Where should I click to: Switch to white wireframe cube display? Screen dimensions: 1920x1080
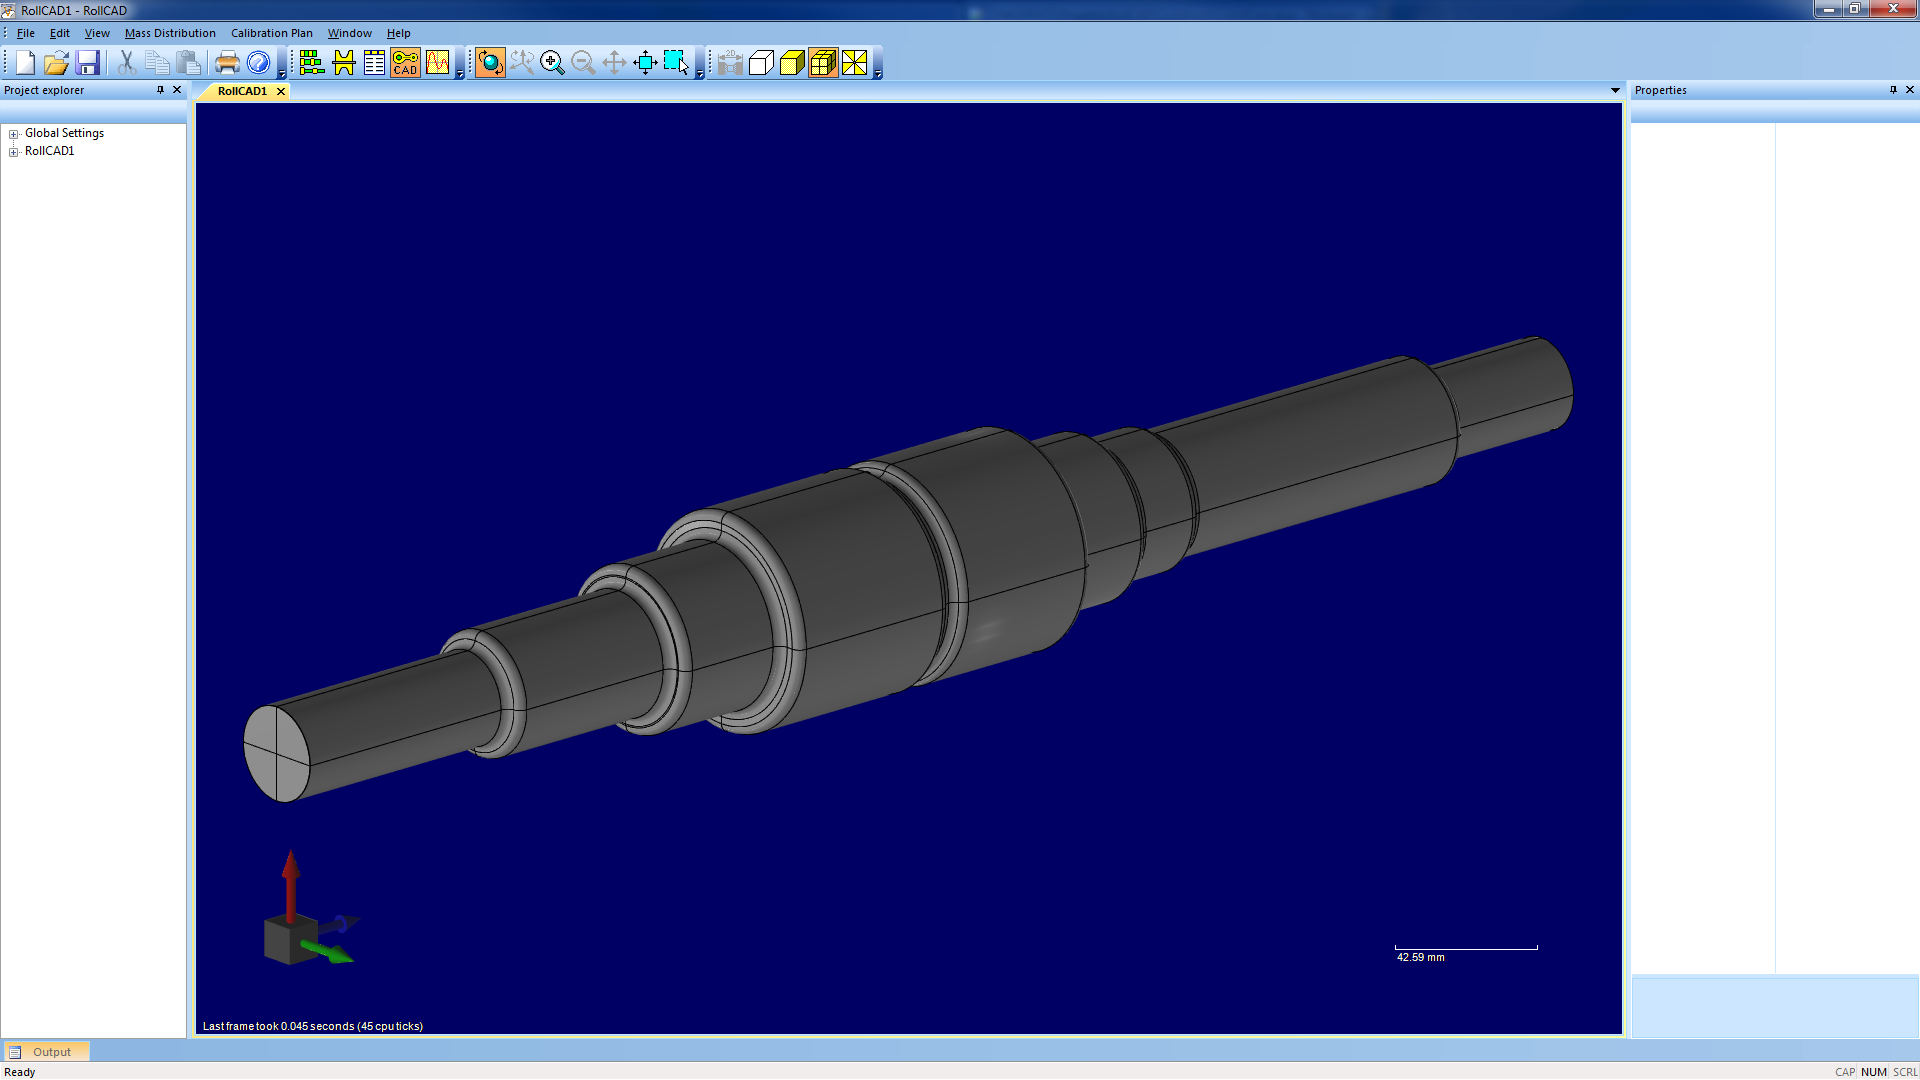coord(761,63)
